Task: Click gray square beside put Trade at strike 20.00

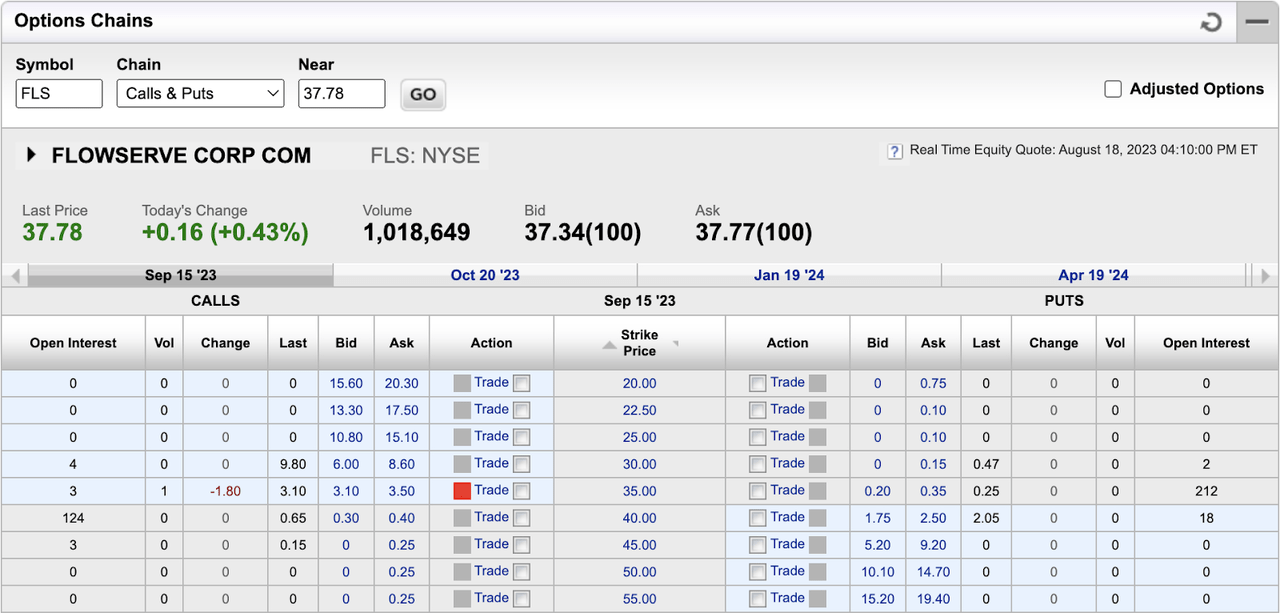Action: (818, 382)
